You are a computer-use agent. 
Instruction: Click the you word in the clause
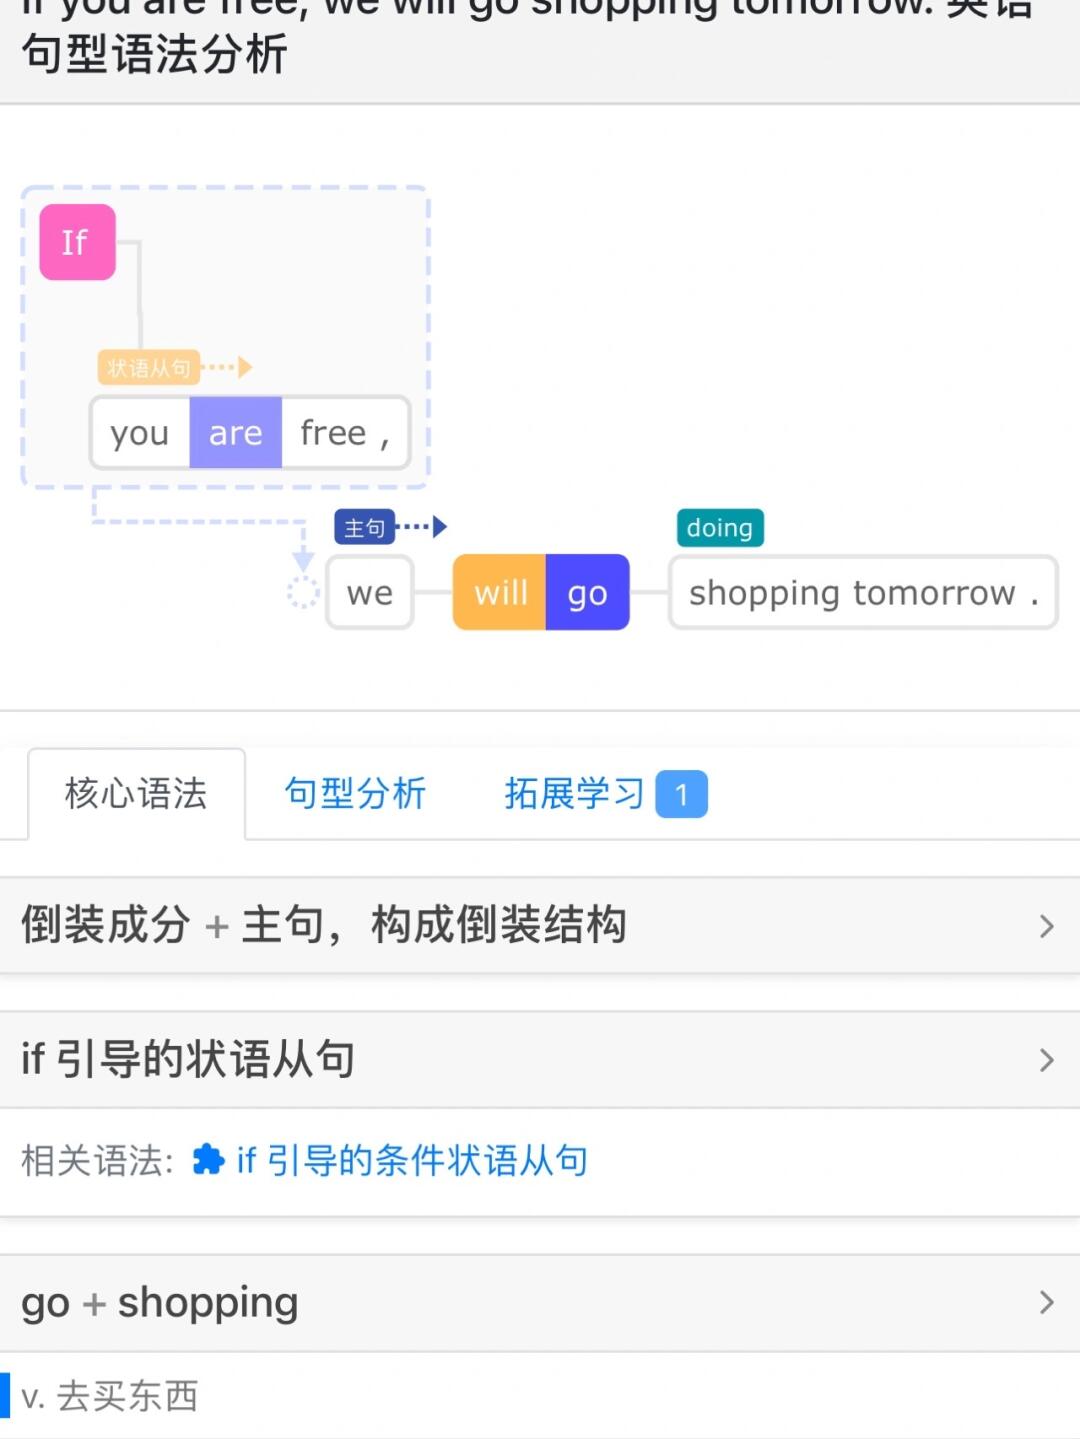(x=140, y=433)
